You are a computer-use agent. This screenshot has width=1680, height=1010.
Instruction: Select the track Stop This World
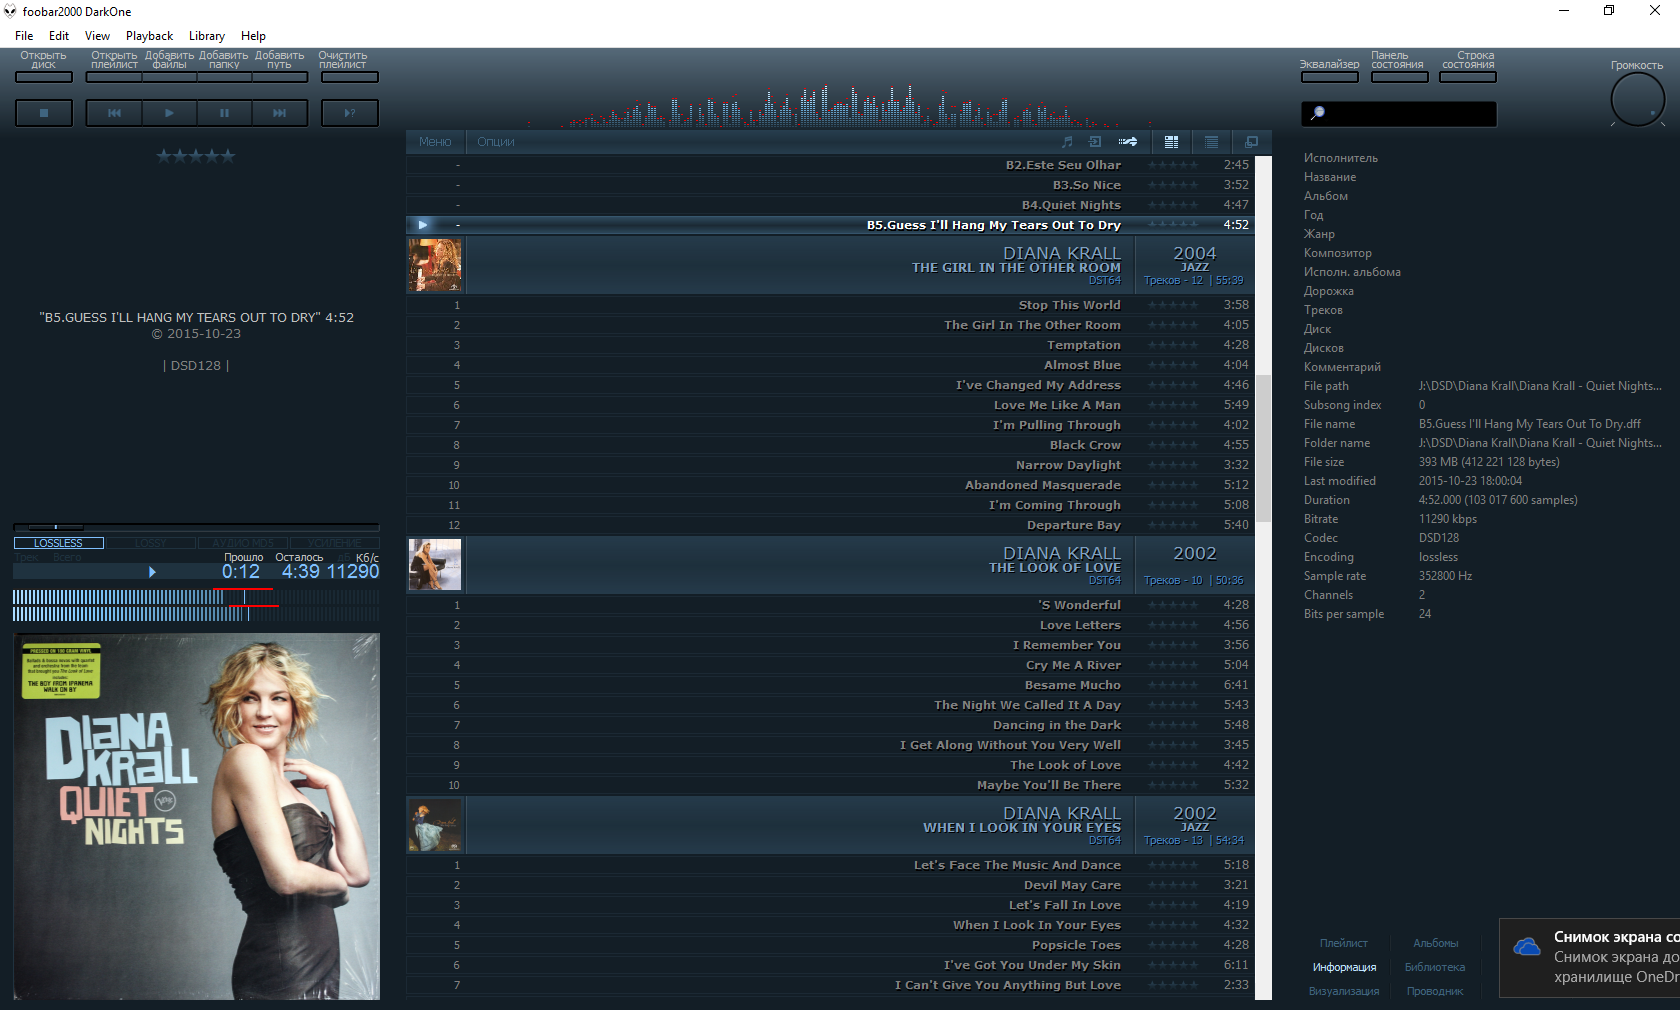pos(830,305)
